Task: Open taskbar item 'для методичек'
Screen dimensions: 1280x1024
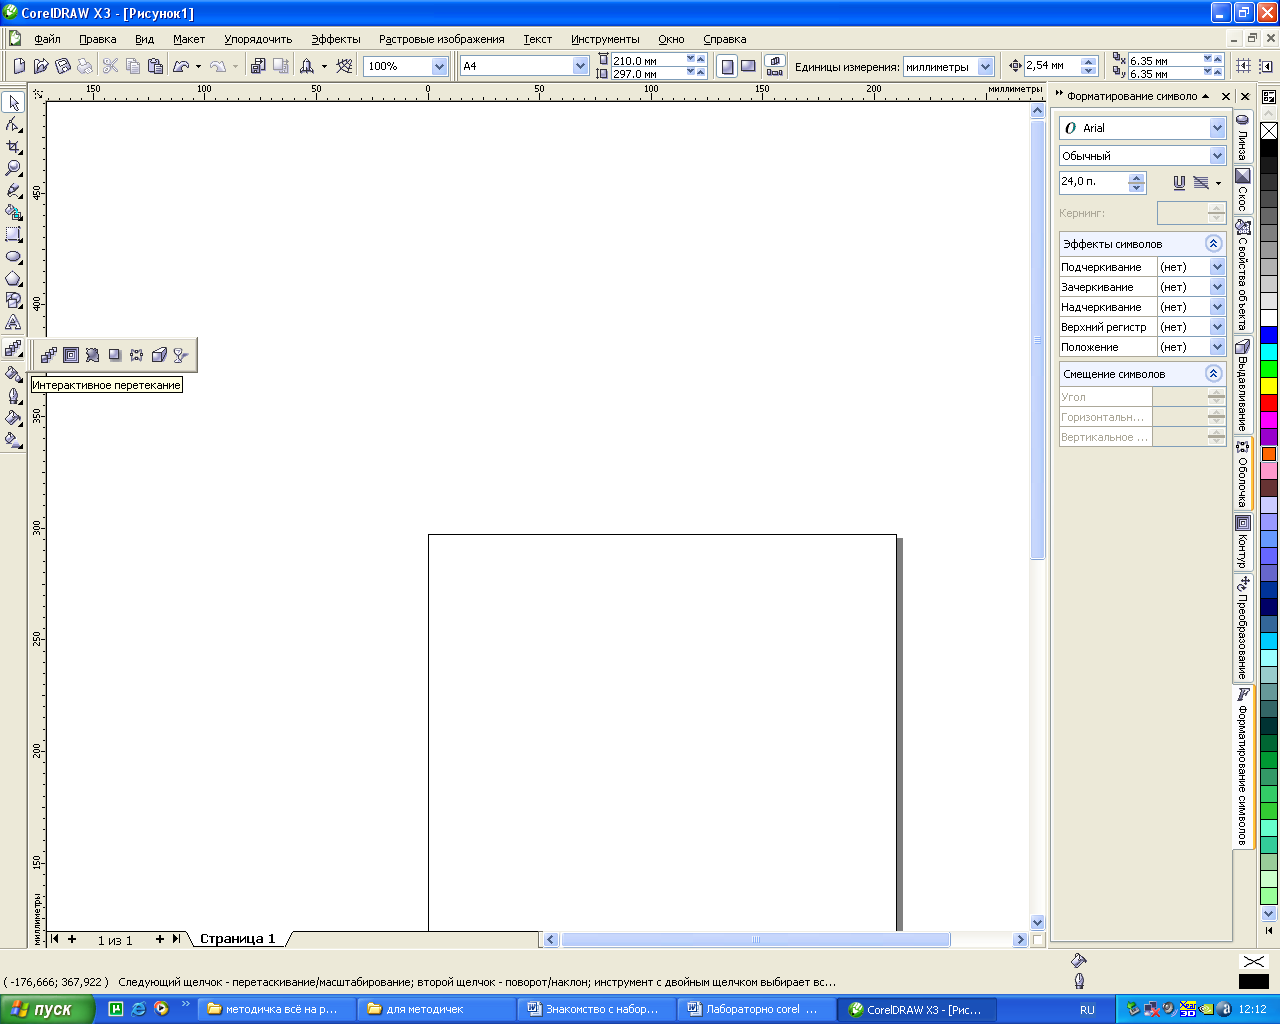Action: [436, 1009]
